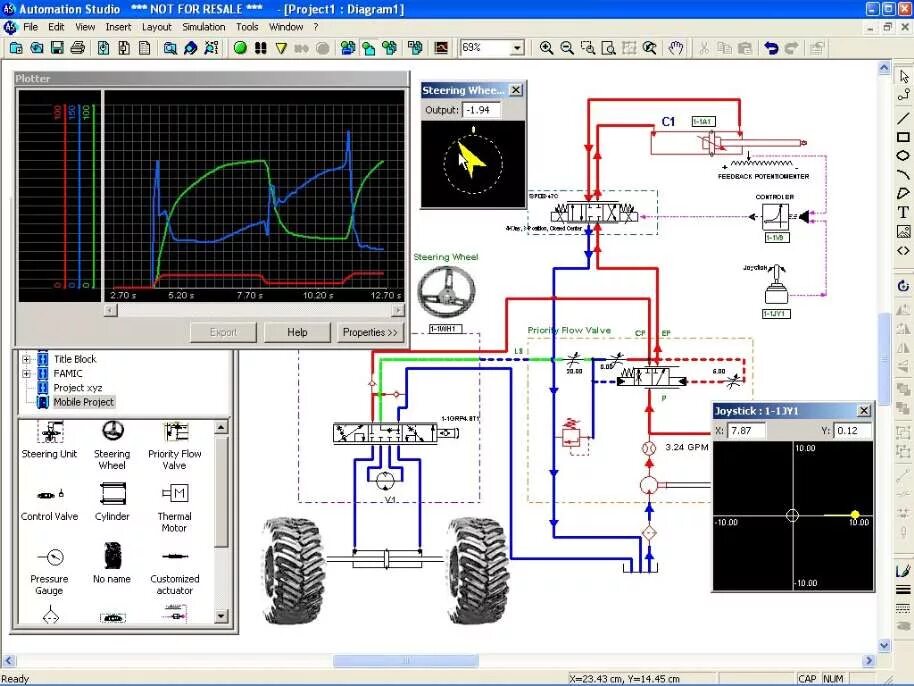The image size is (914, 686).
Task: Click the Properties >> button in Plotter
Action: [370, 332]
